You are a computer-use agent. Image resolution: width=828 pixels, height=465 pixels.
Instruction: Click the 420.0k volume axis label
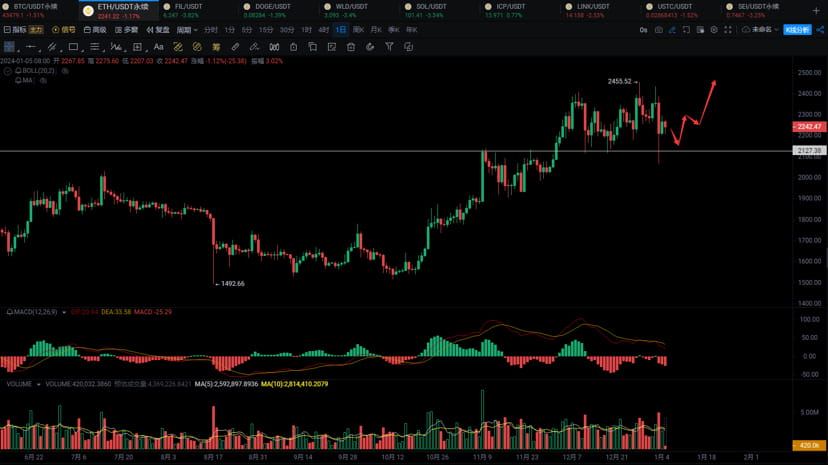809,445
